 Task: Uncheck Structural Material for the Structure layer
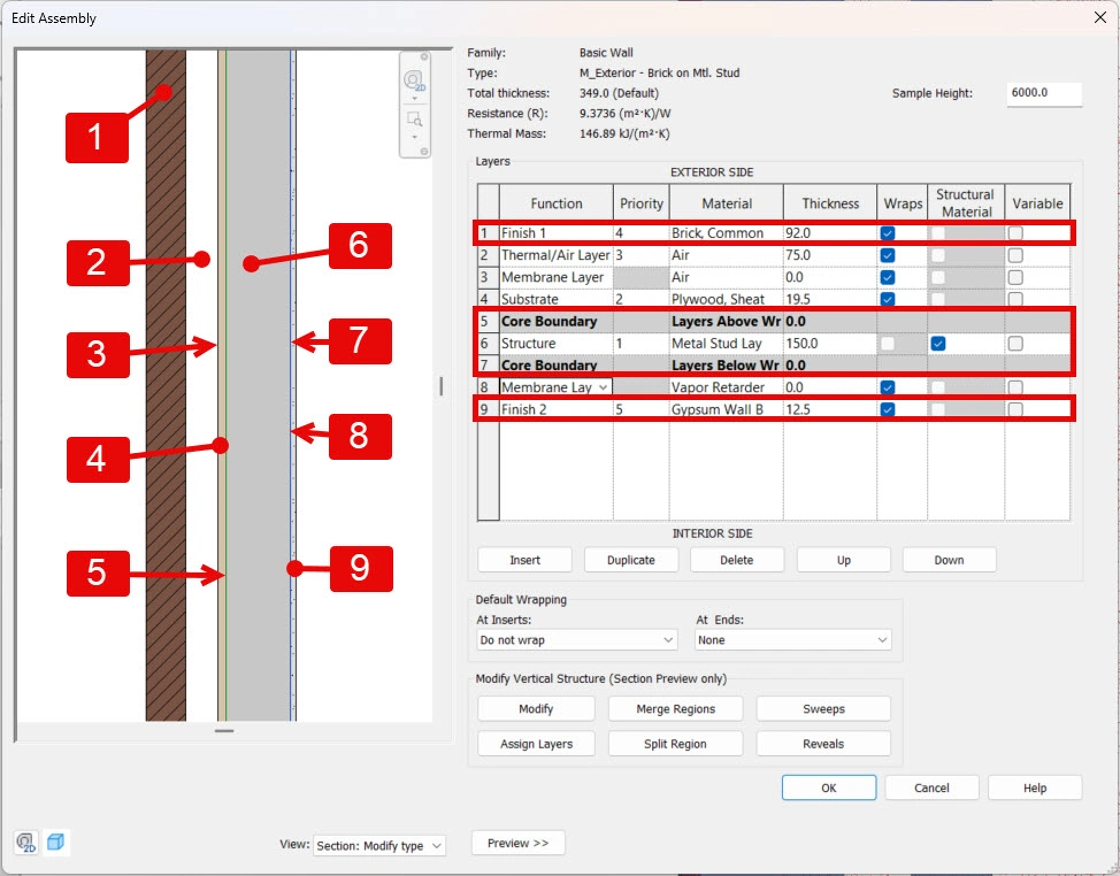pos(938,343)
